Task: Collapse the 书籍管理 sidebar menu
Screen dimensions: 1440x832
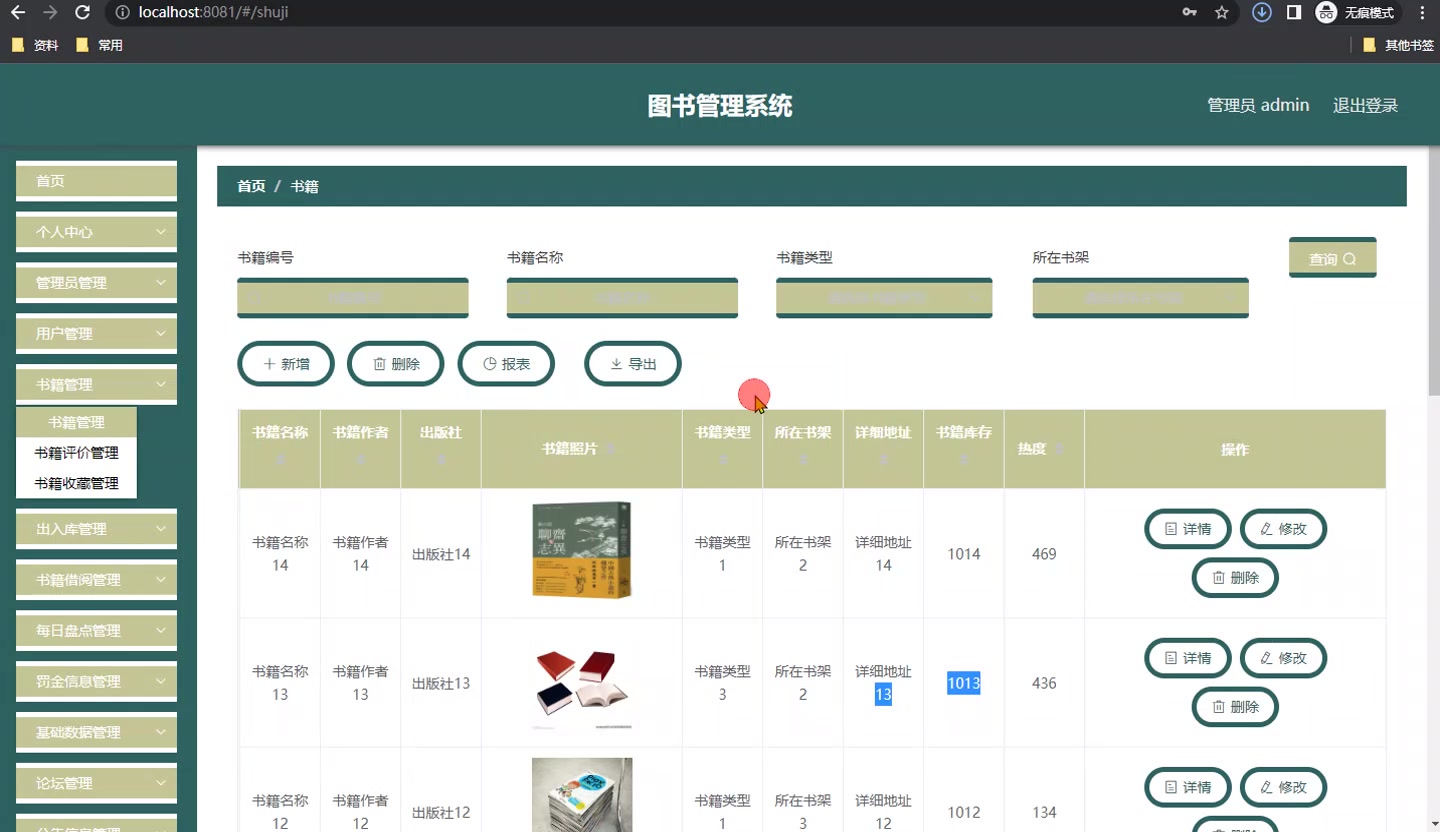Action: [x=96, y=384]
